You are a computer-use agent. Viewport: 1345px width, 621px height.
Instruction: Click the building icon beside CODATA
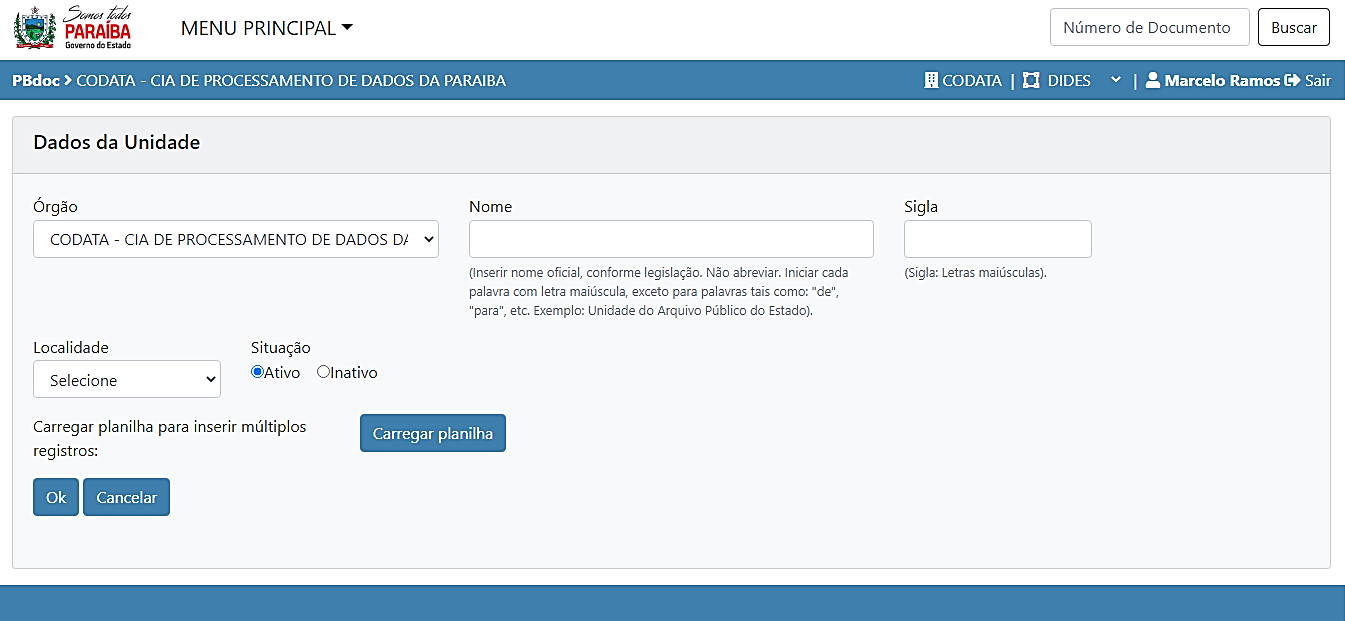(x=931, y=80)
